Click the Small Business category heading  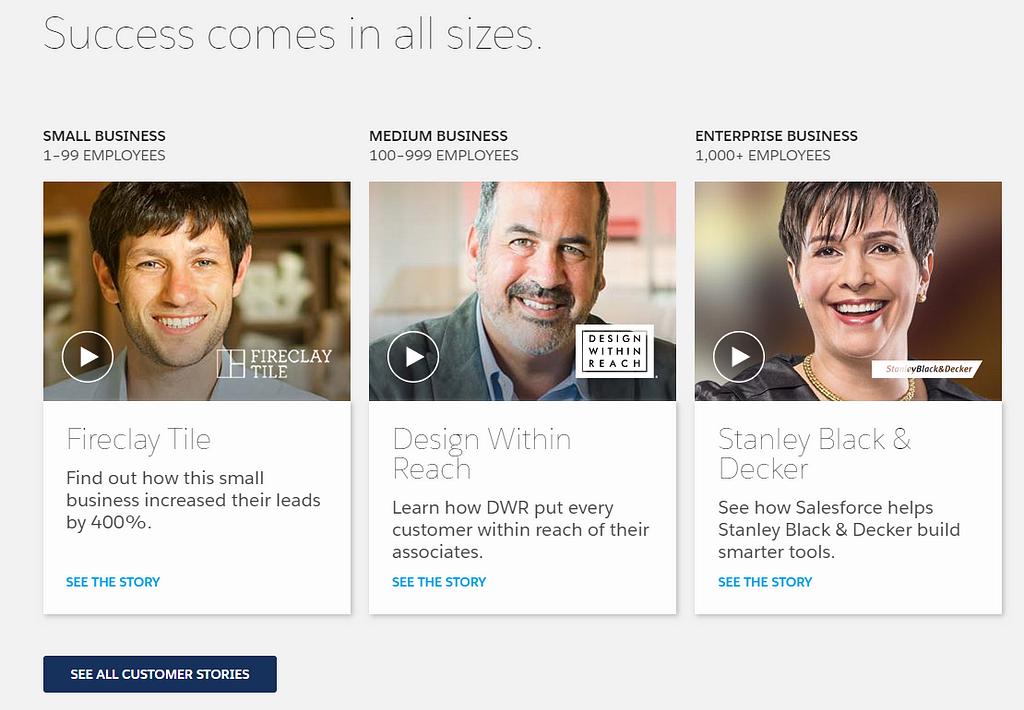point(104,136)
